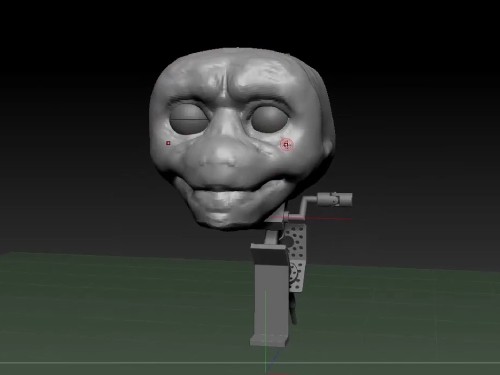Click the universal joint on the metal rig
The height and width of the screenshot is (375, 500).
point(335,199)
